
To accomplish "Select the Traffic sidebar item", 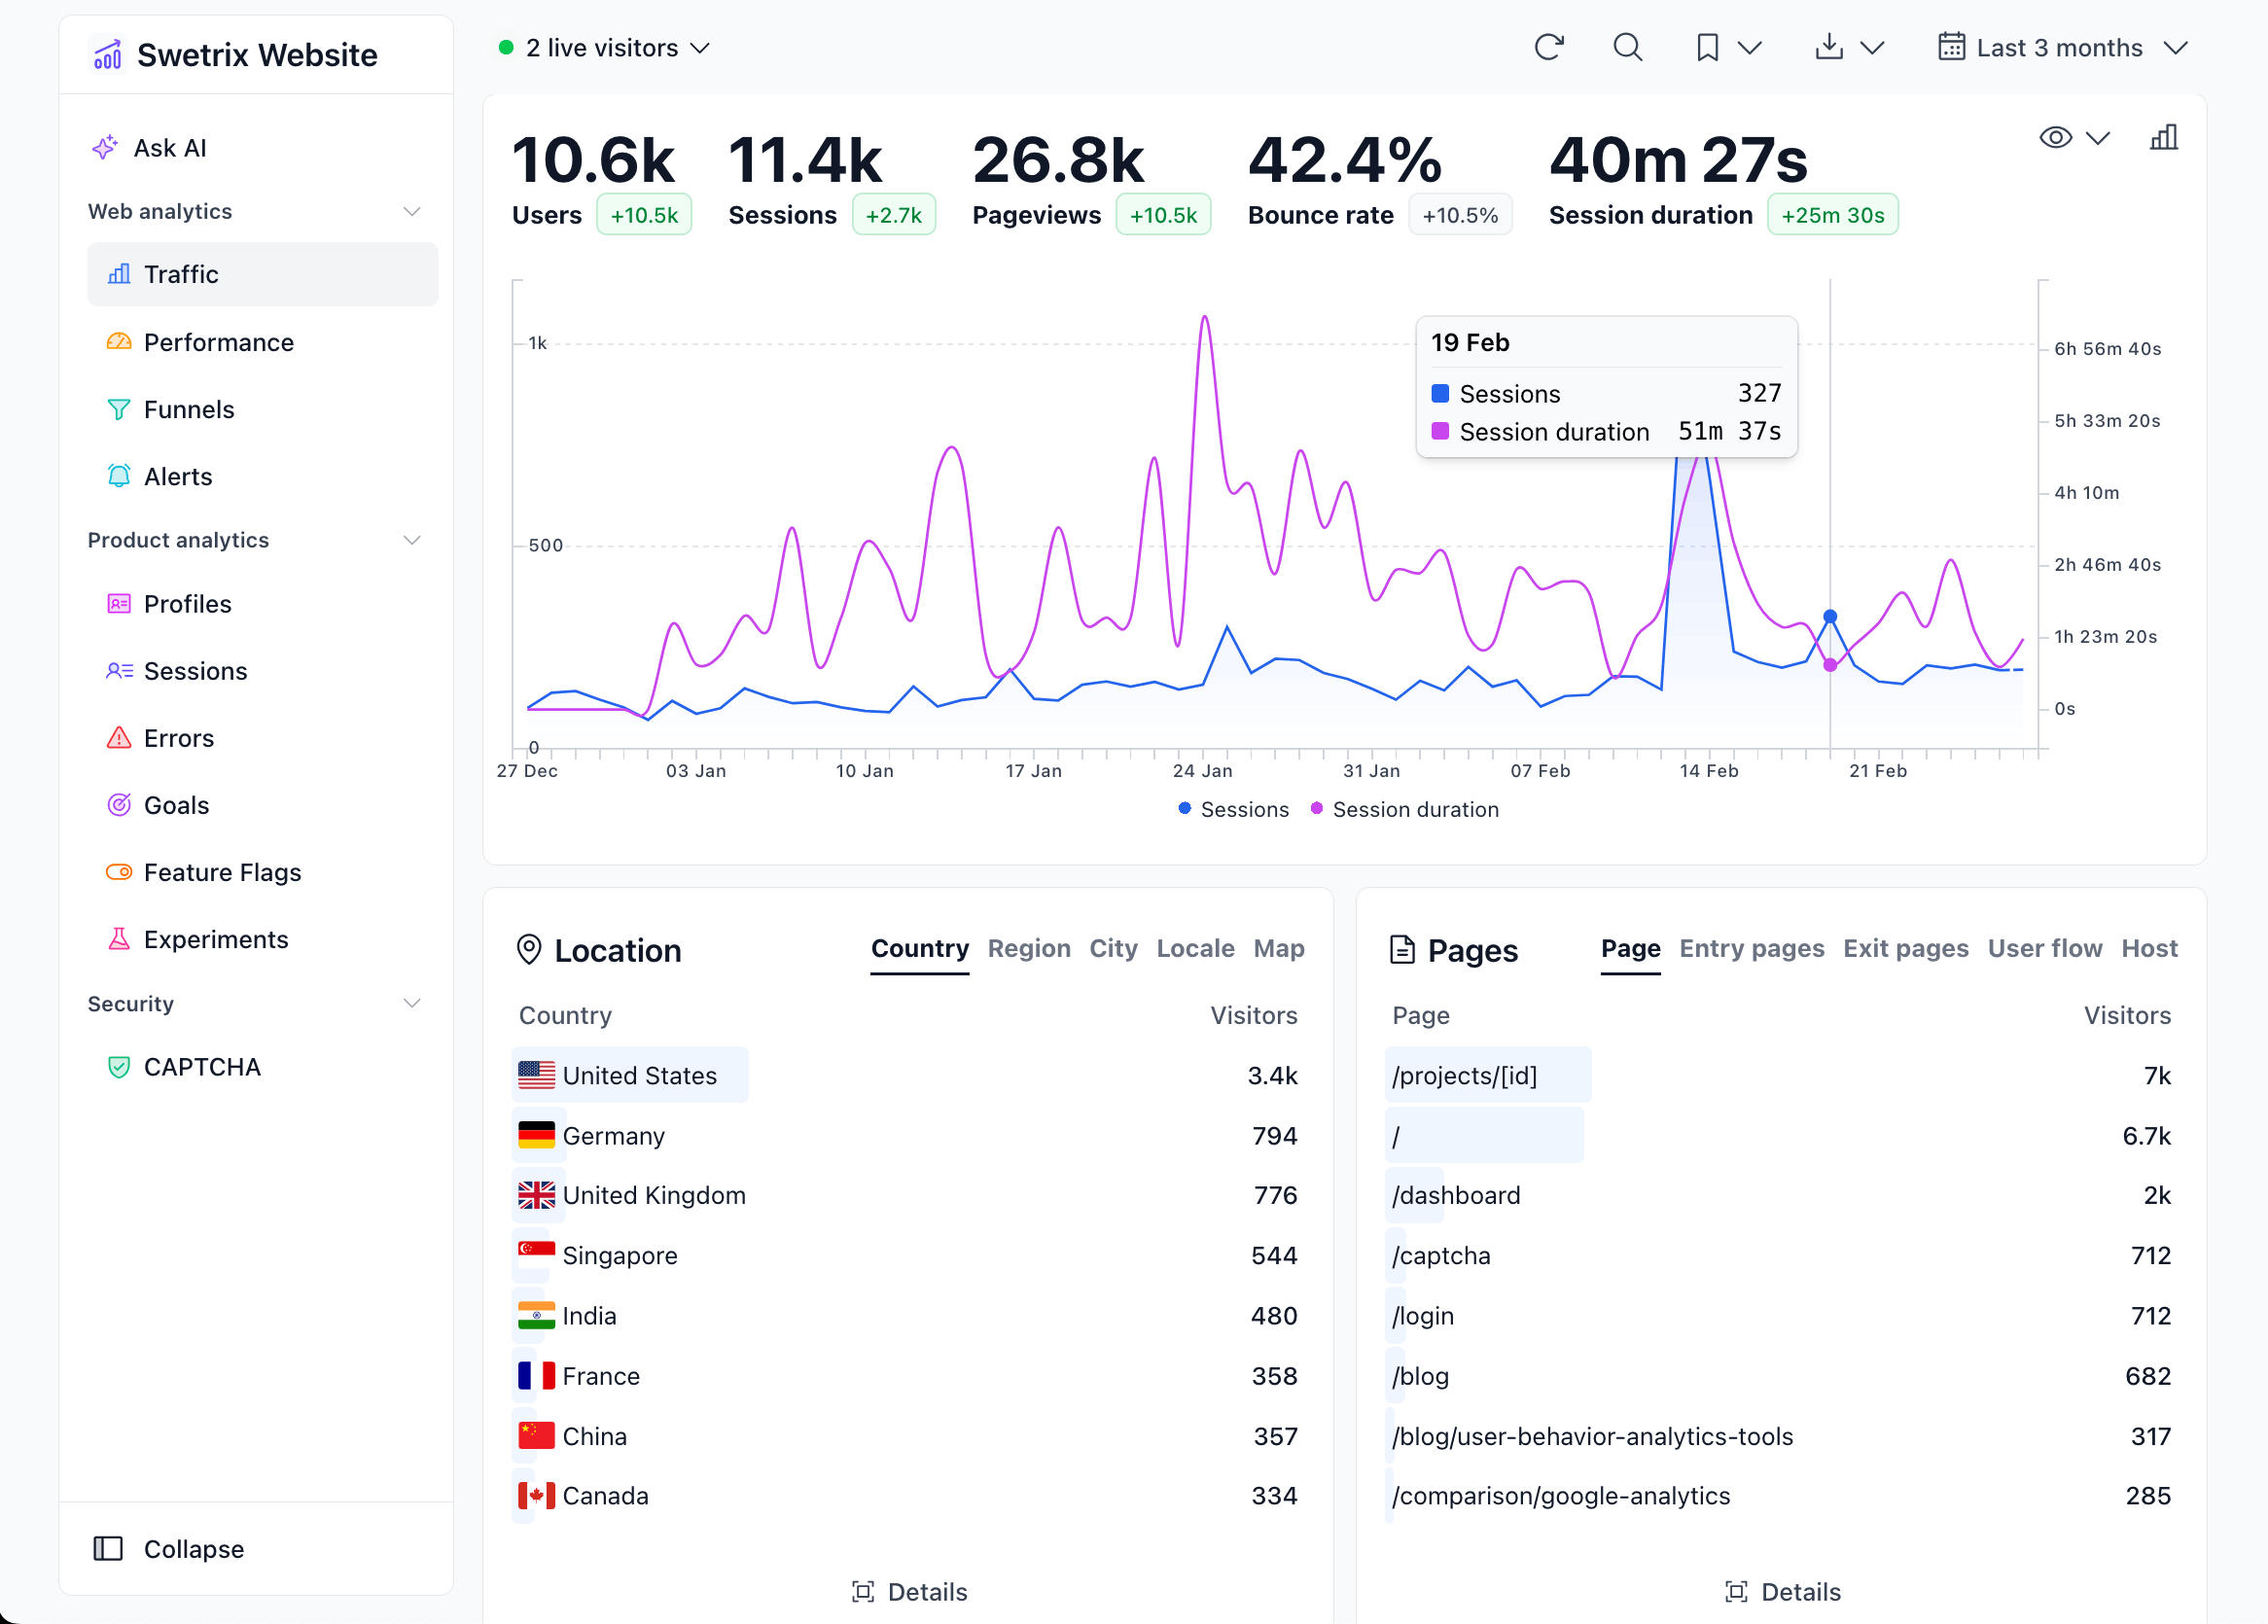I will click(x=263, y=274).
